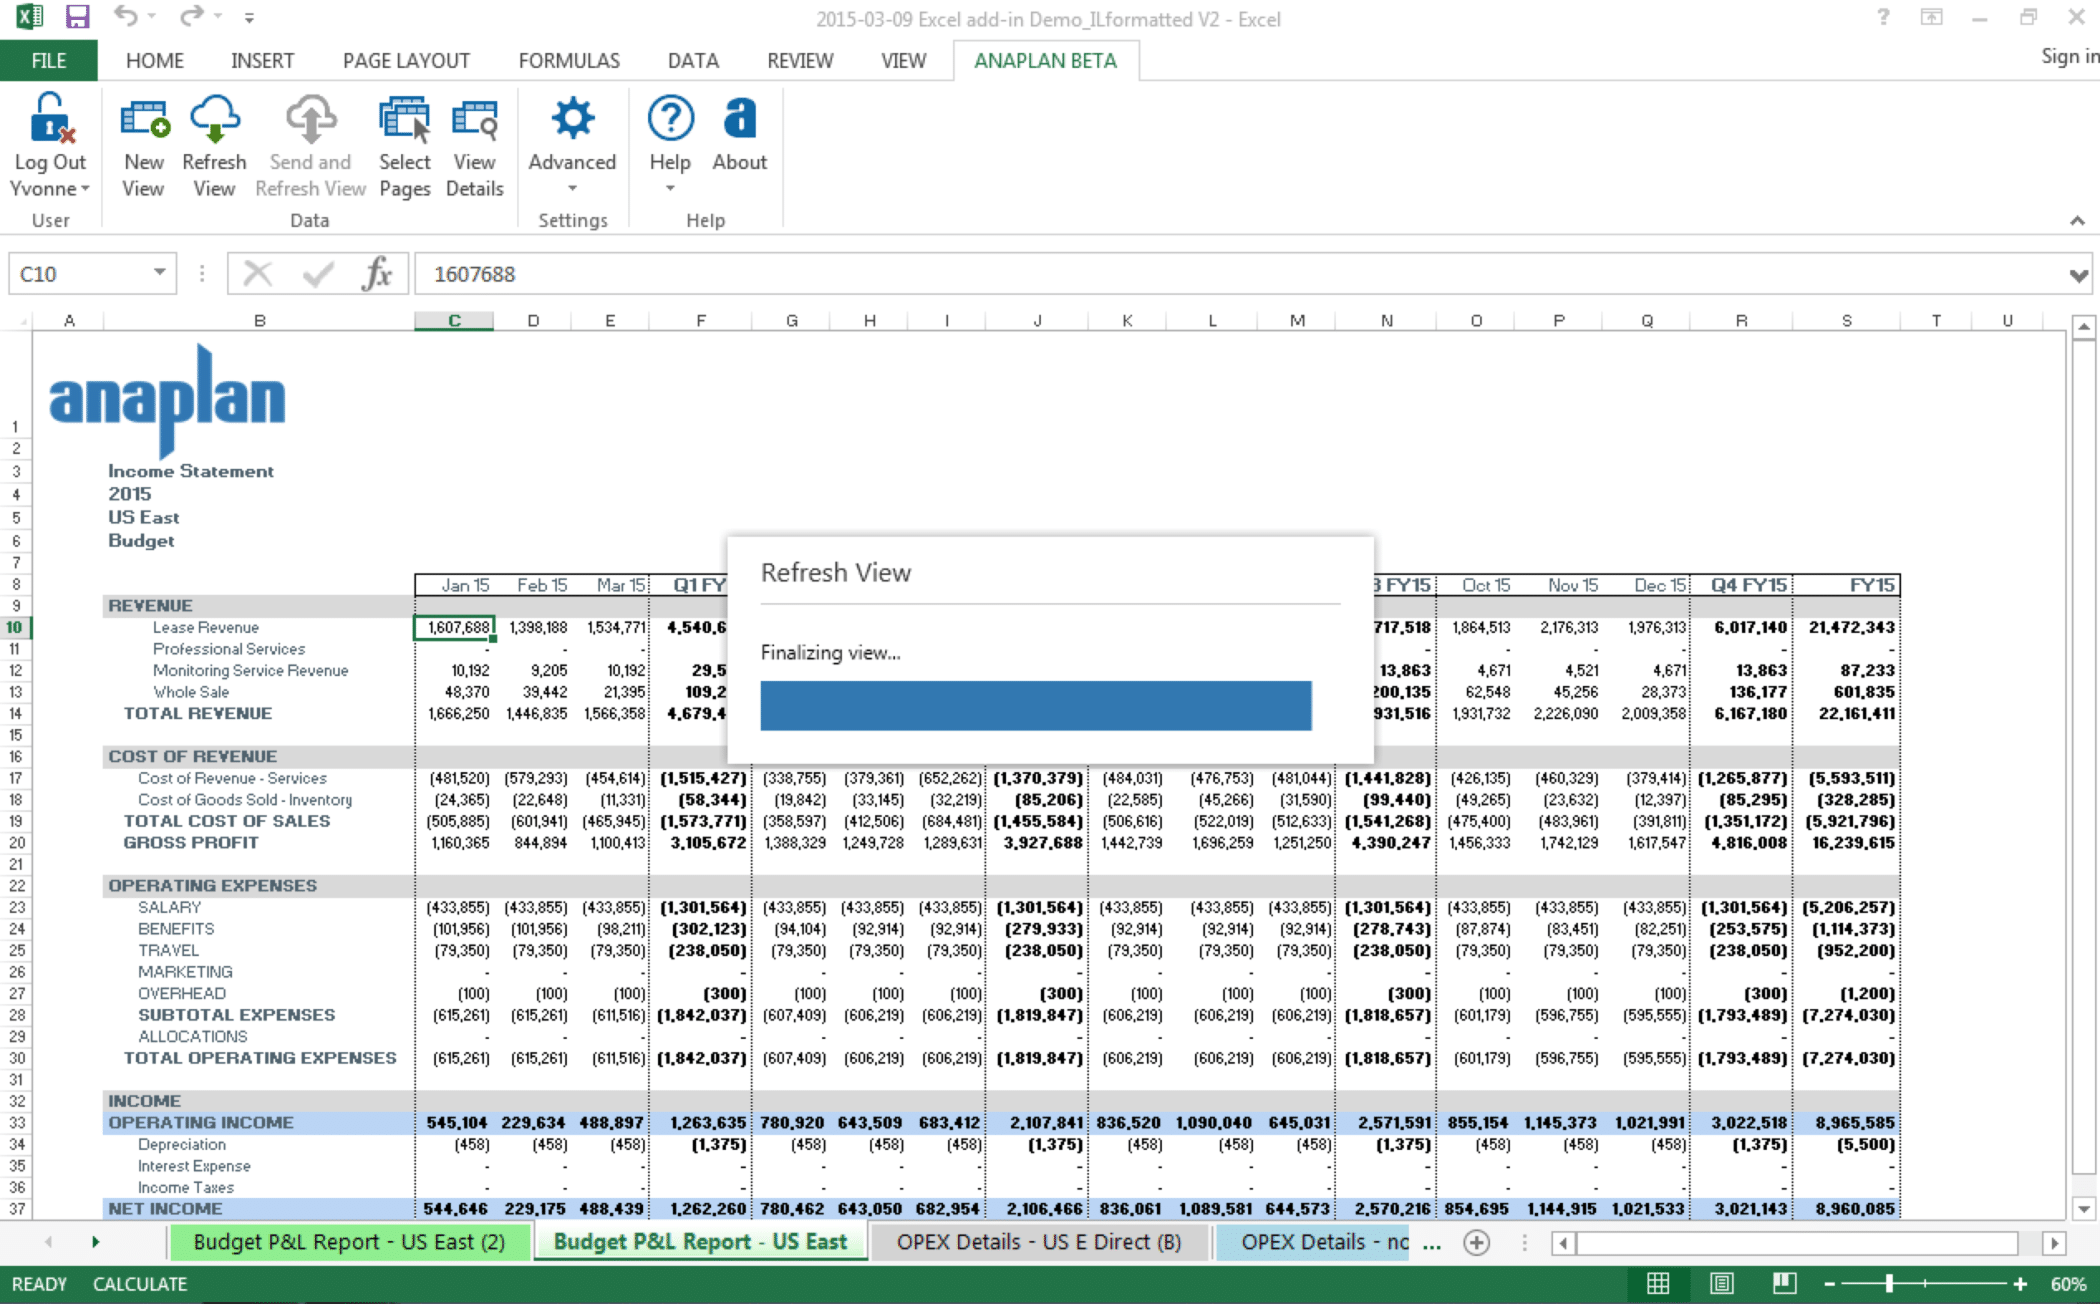Open the Help question mark icon
The width and height of the screenshot is (2100, 1304).
coord(670,118)
